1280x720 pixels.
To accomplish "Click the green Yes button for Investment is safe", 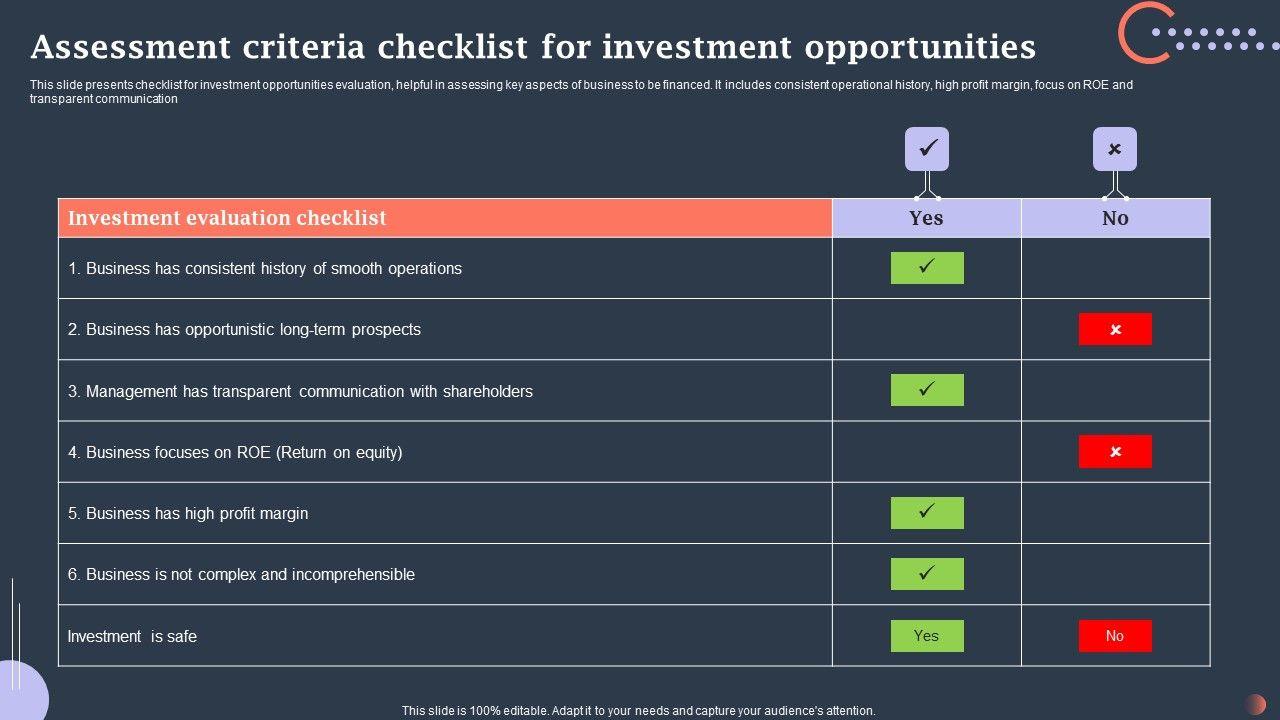I will [x=927, y=636].
